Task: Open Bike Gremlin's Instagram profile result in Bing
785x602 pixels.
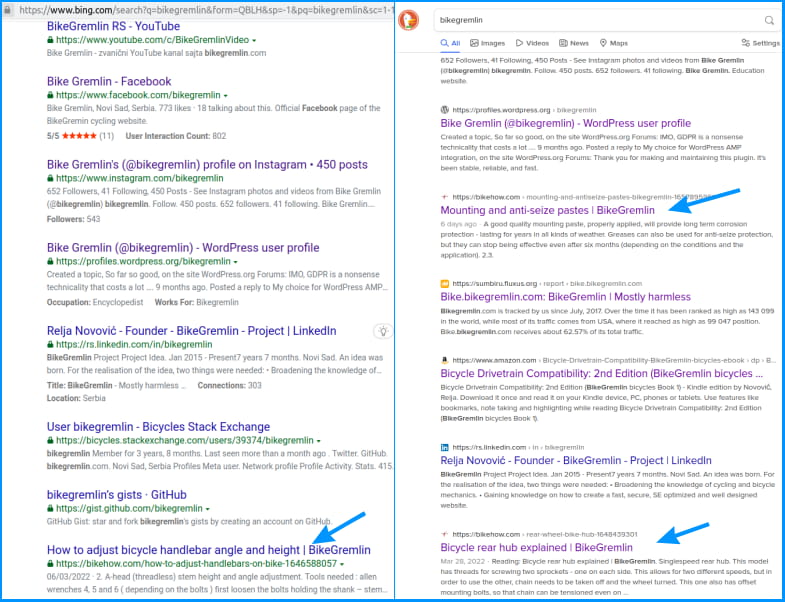Action: pyautogui.click(x=207, y=164)
